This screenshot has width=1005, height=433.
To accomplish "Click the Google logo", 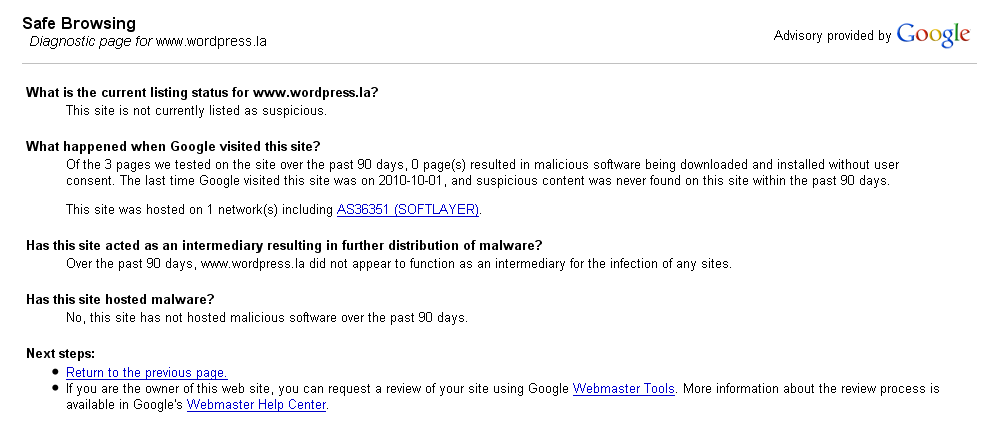I will coord(933,35).
